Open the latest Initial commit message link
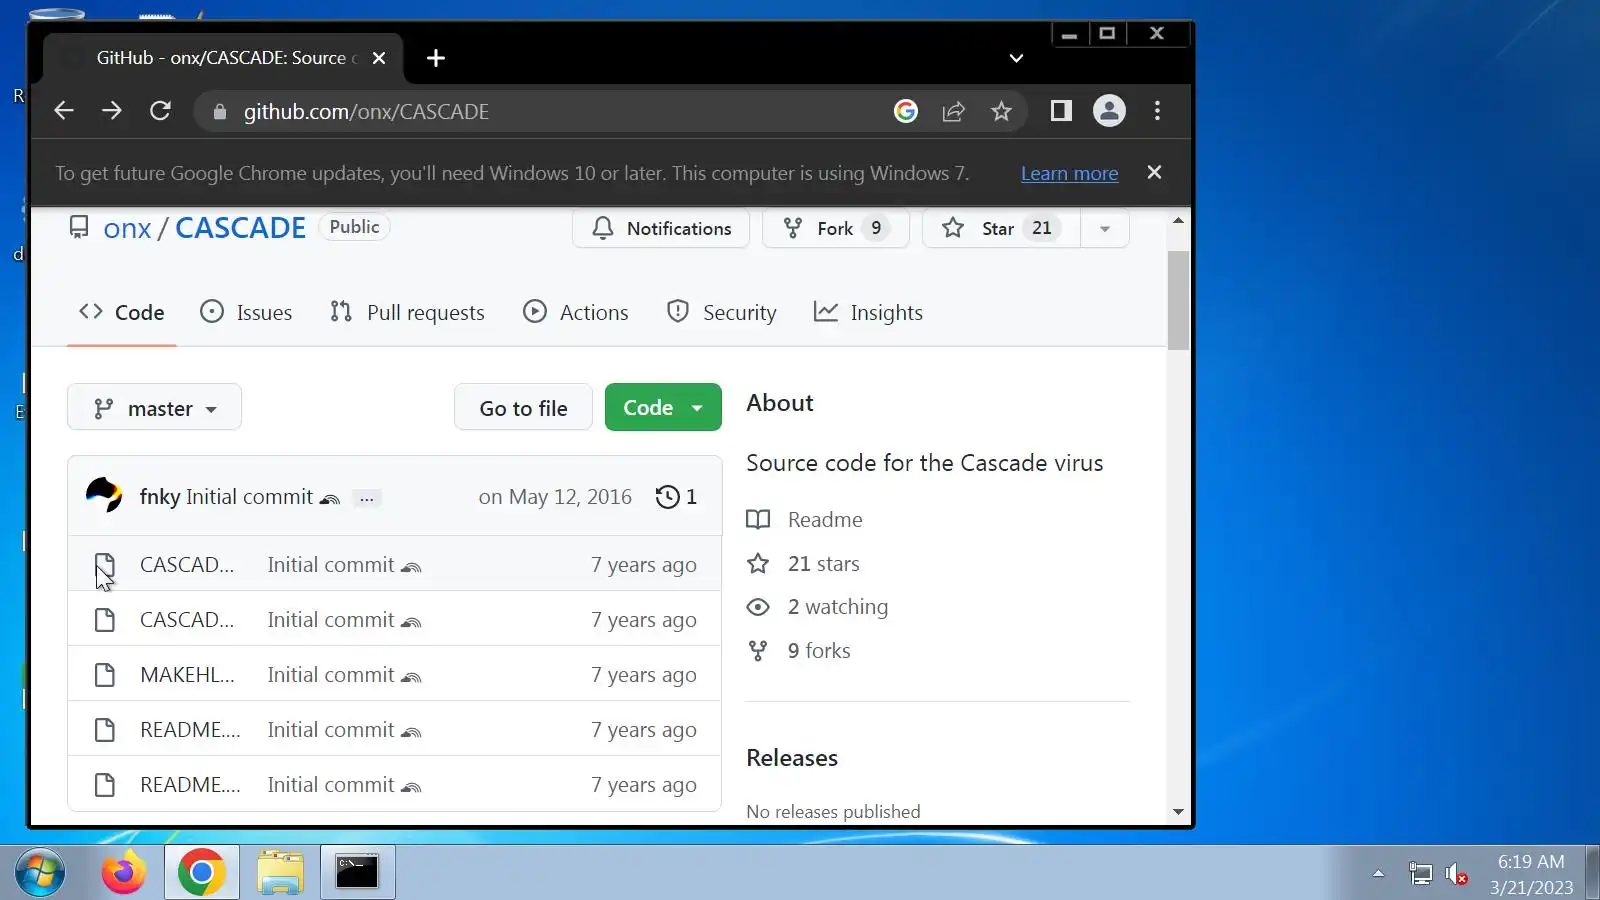Viewport: 1600px width, 900px height. pyautogui.click(x=249, y=497)
